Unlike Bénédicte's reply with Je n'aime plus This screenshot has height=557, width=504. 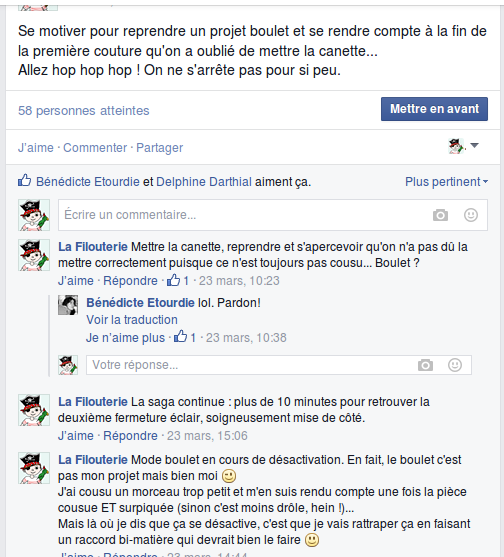point(125,337)
